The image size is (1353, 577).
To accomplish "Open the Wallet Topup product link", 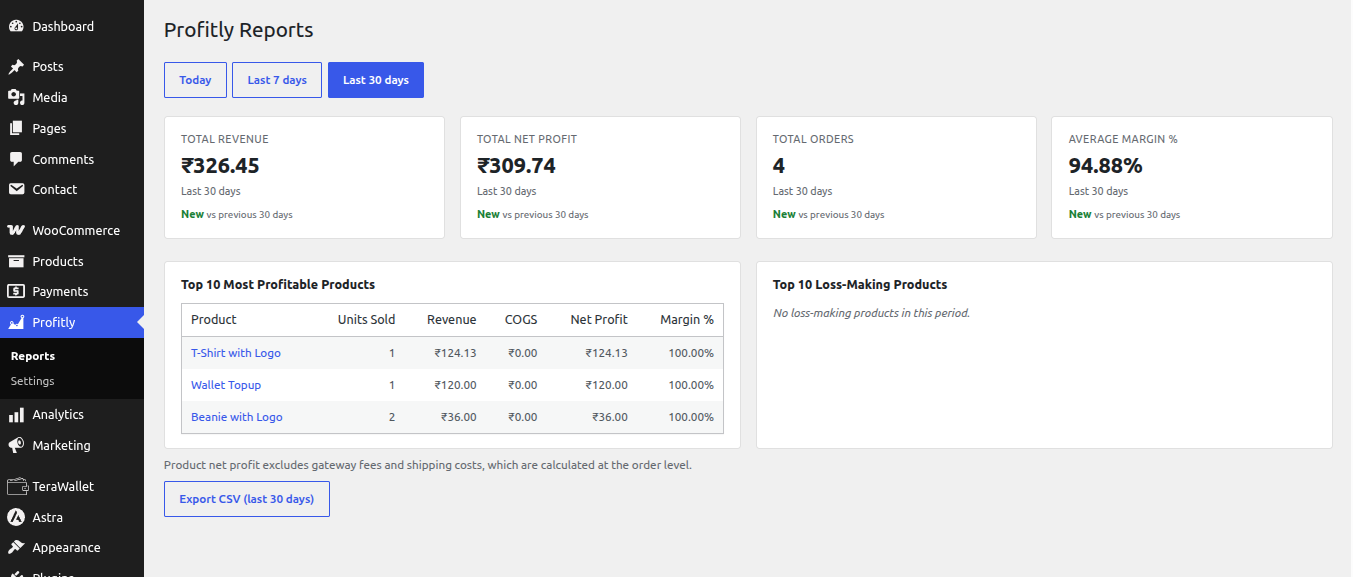I will point(226,385).
